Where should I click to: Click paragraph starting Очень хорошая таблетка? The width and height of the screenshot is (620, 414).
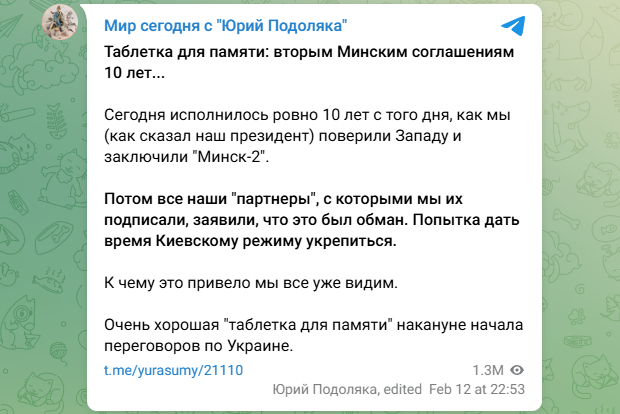click(x=314, y=335)
